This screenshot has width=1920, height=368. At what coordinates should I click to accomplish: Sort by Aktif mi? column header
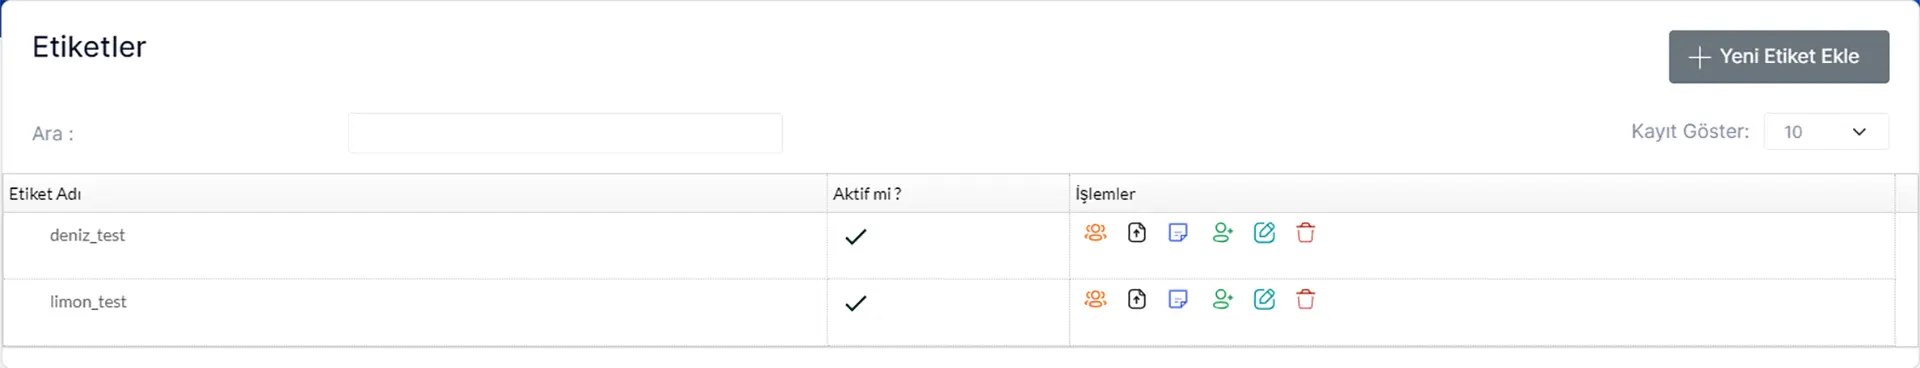(867, 194)
